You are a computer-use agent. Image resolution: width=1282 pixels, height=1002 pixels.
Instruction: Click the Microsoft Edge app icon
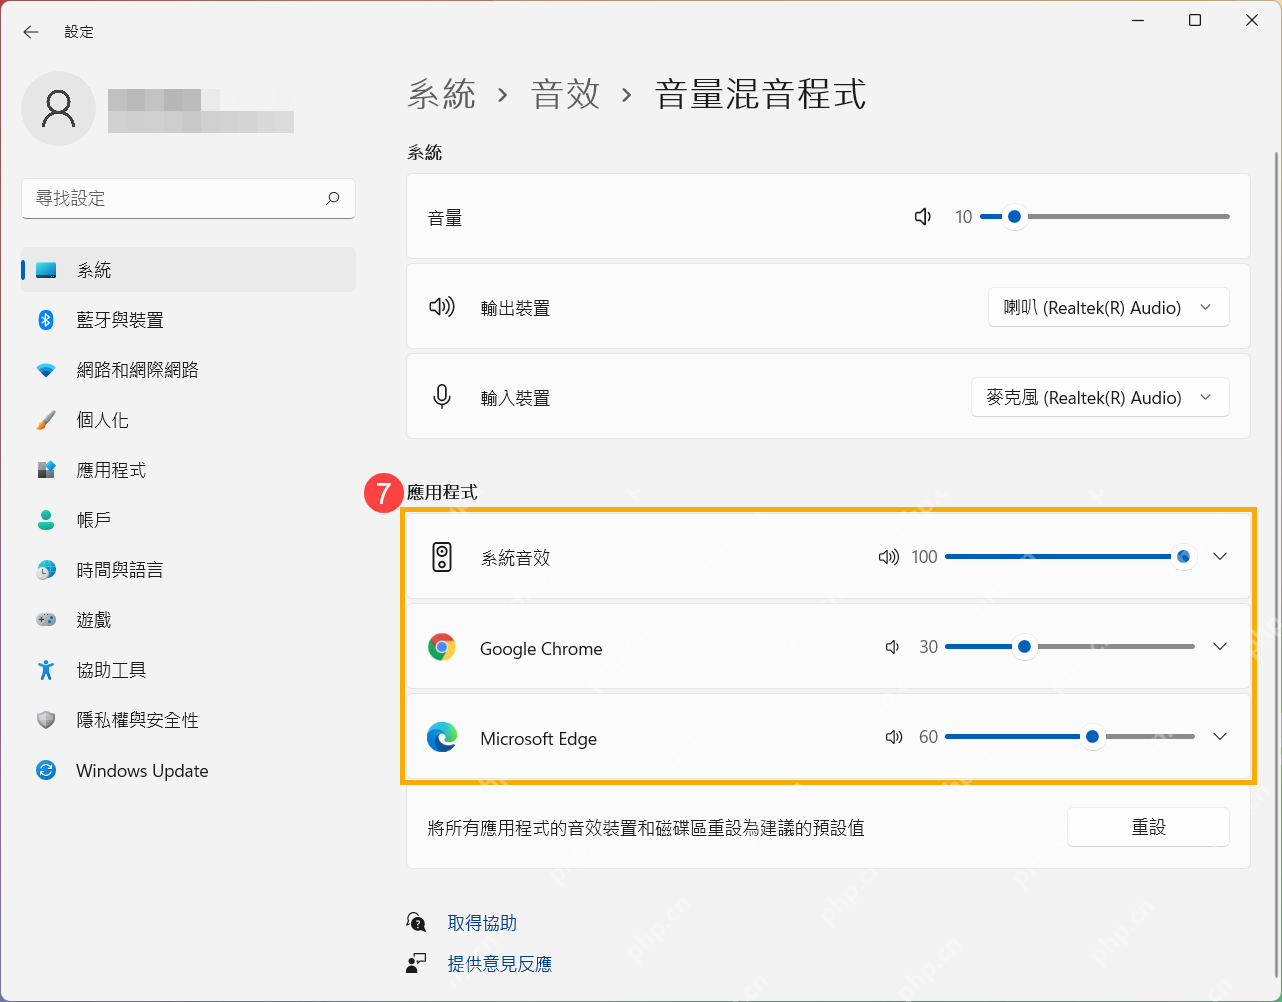pos(442,738)
